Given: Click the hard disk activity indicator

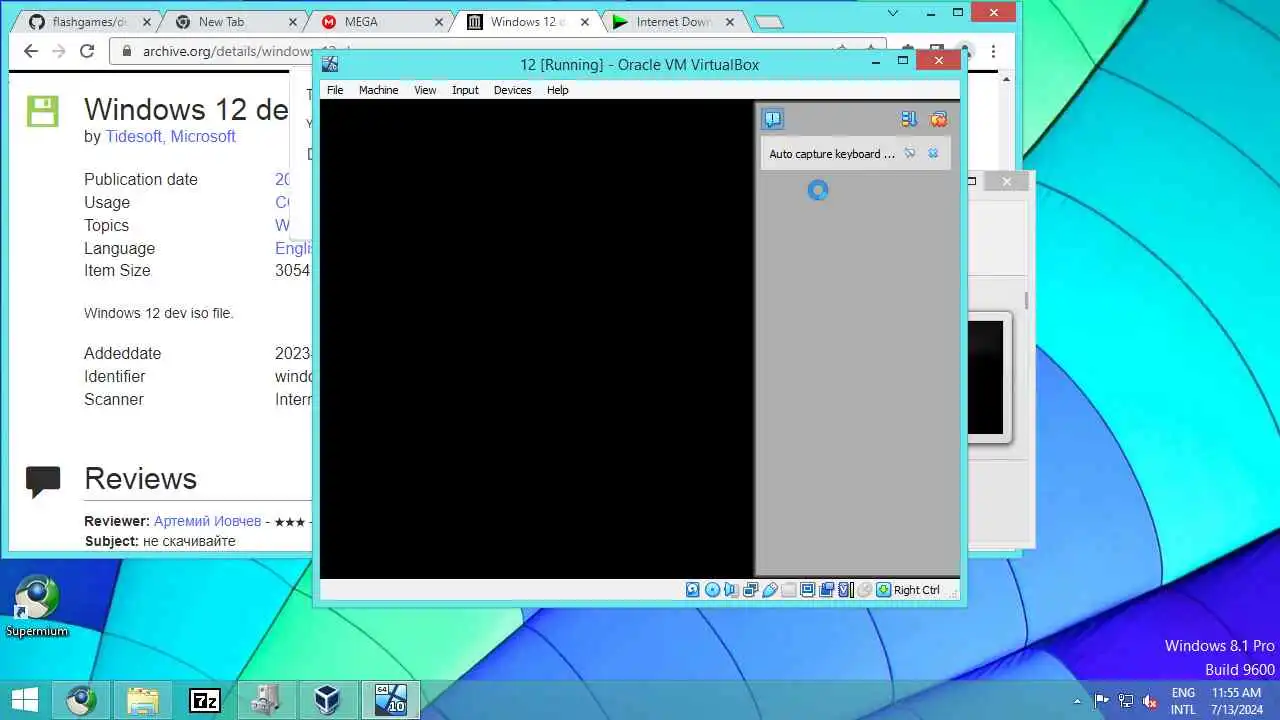Looking at the screenshot, I should coord(693,590).
